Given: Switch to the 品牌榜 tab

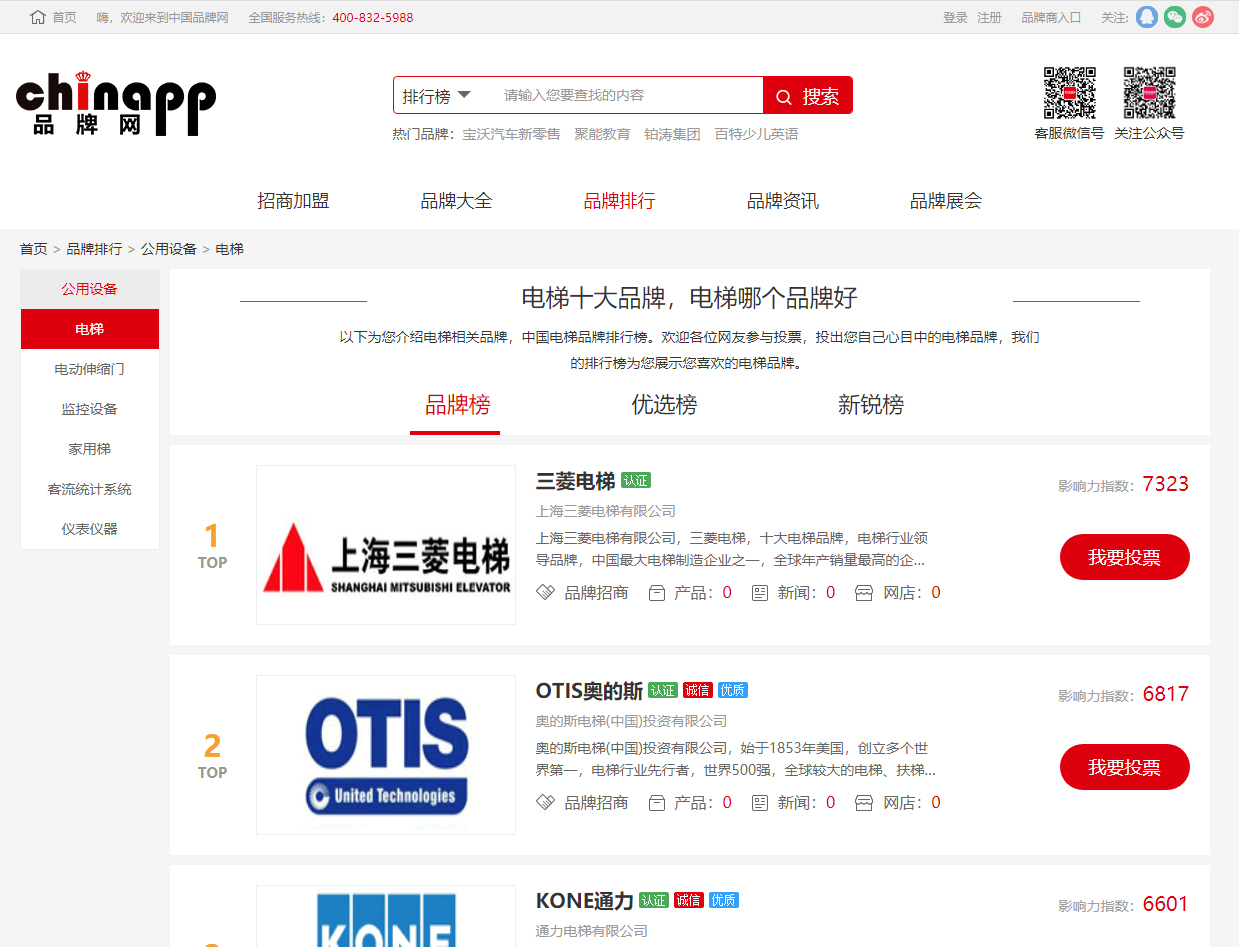Looking at the screenshot, I should pyautogui.click(x=457, y=406).
